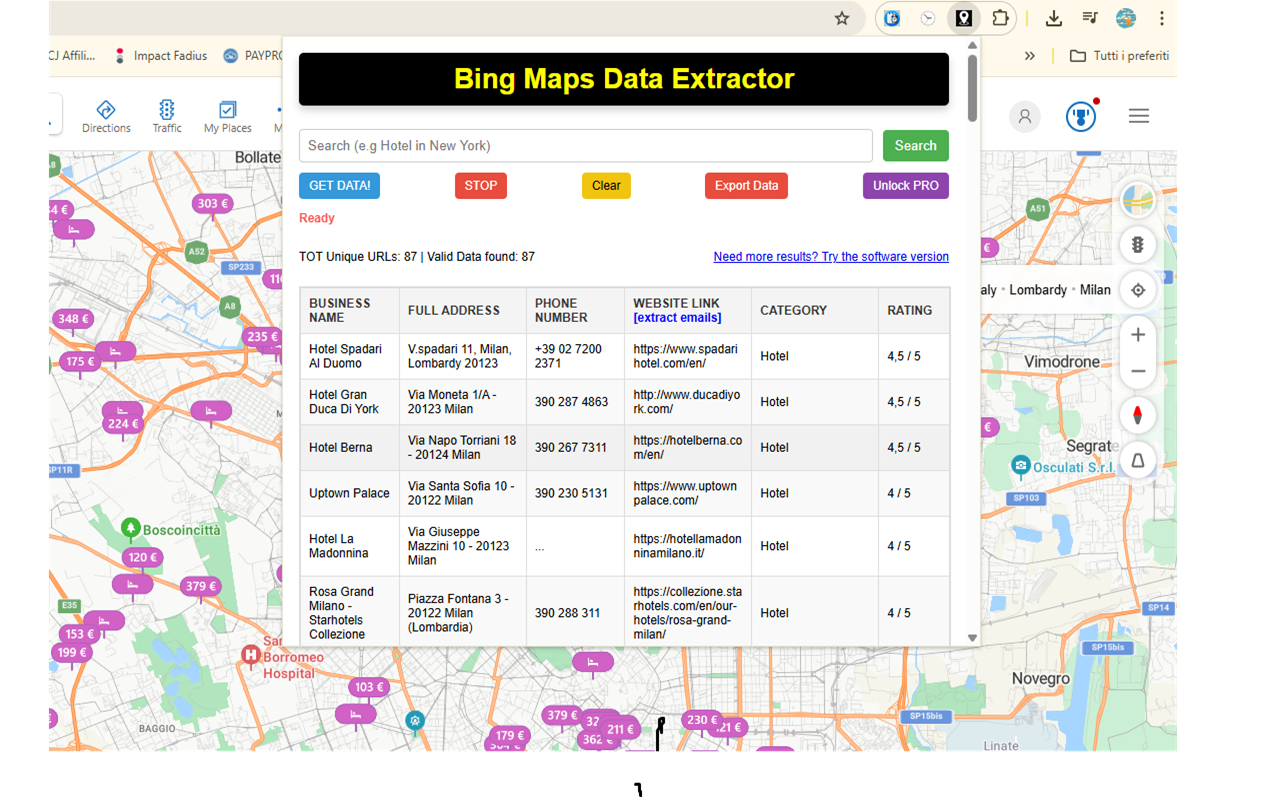This screenshot has width=1280, height=800.
Task: Open the Chrome Extensions puzzle icon
Action: (998, 18)
